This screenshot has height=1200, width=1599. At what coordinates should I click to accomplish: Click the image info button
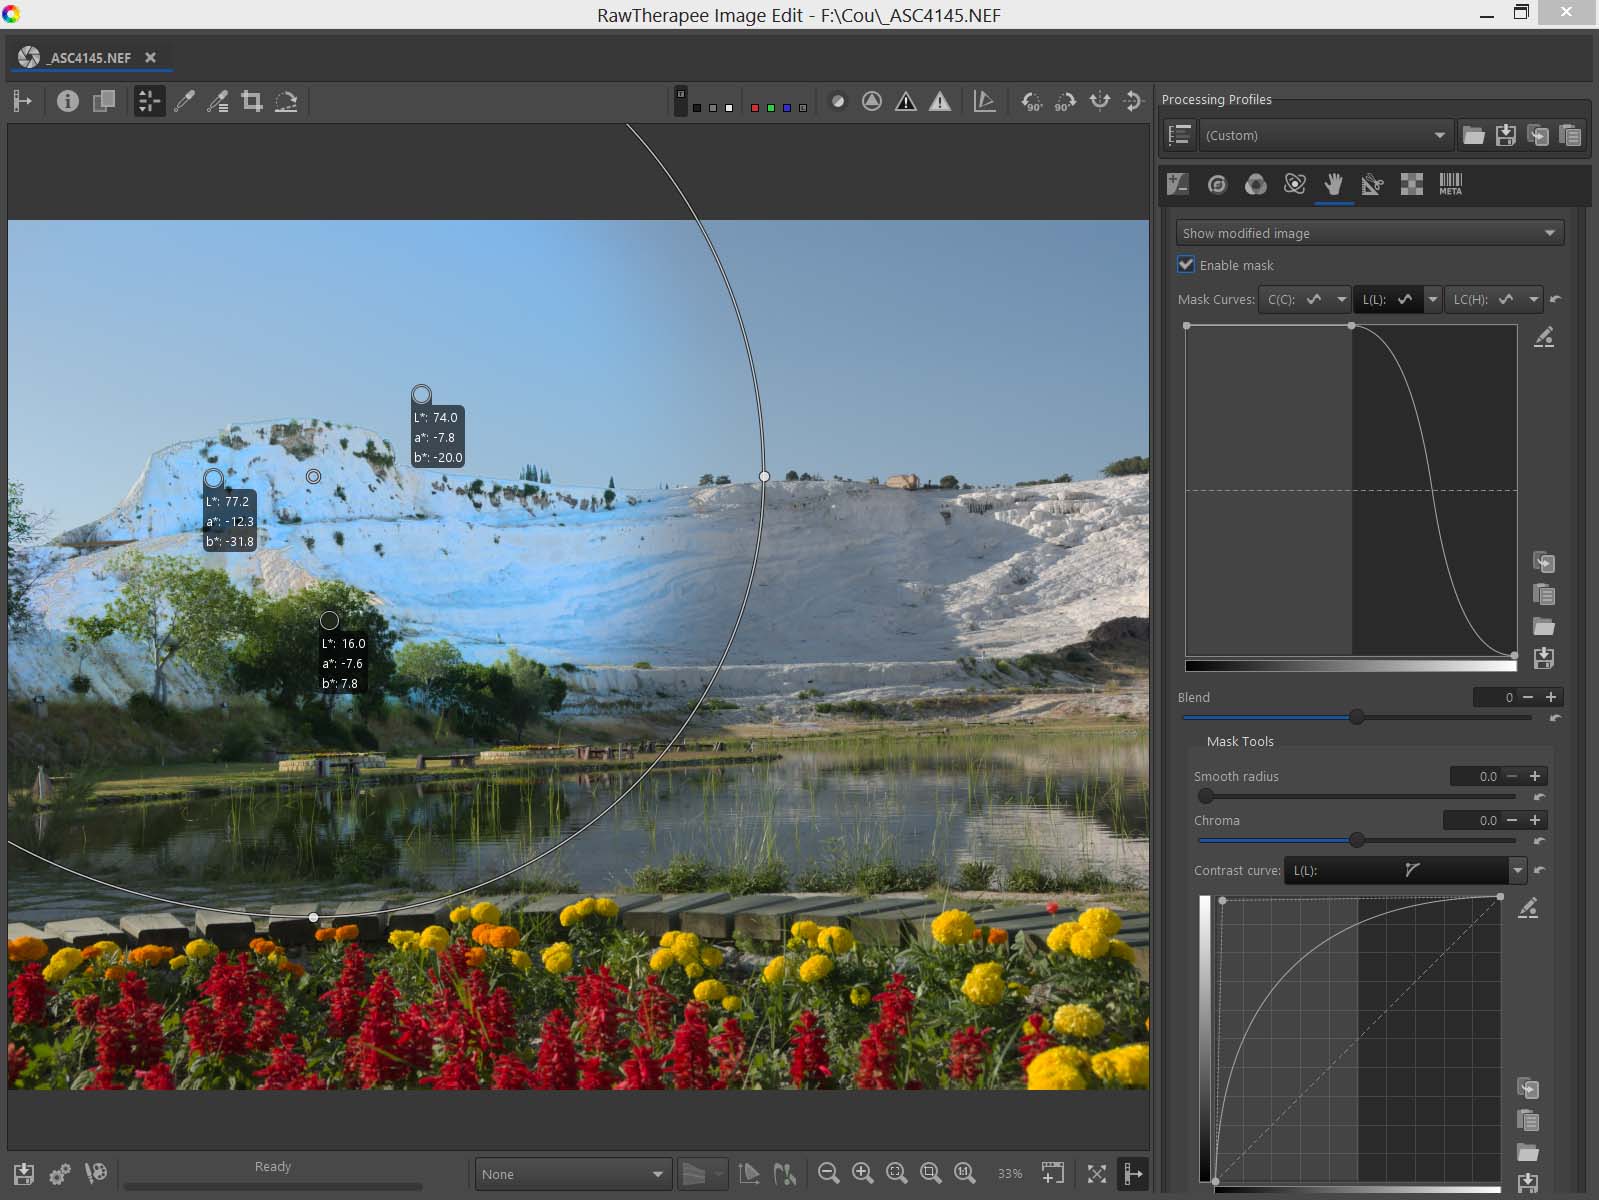click(x=67, y=101)
